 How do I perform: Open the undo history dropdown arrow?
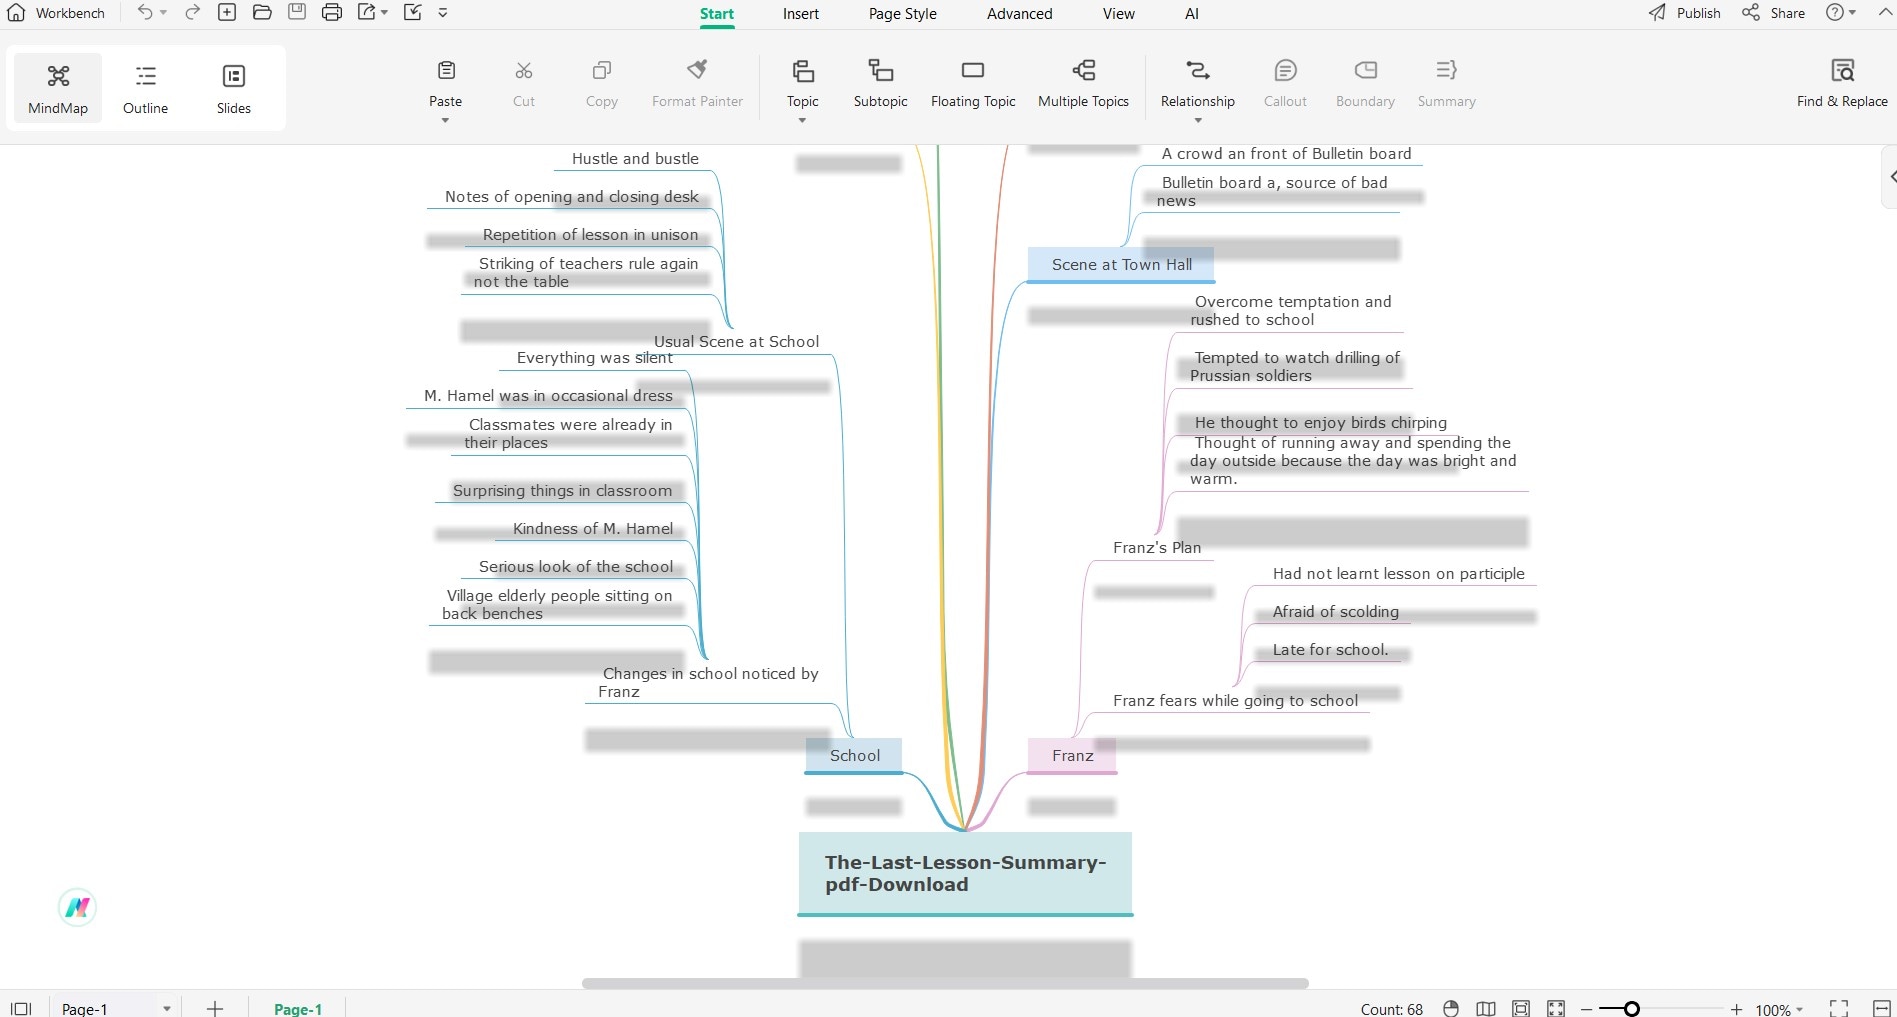[163, 13]
